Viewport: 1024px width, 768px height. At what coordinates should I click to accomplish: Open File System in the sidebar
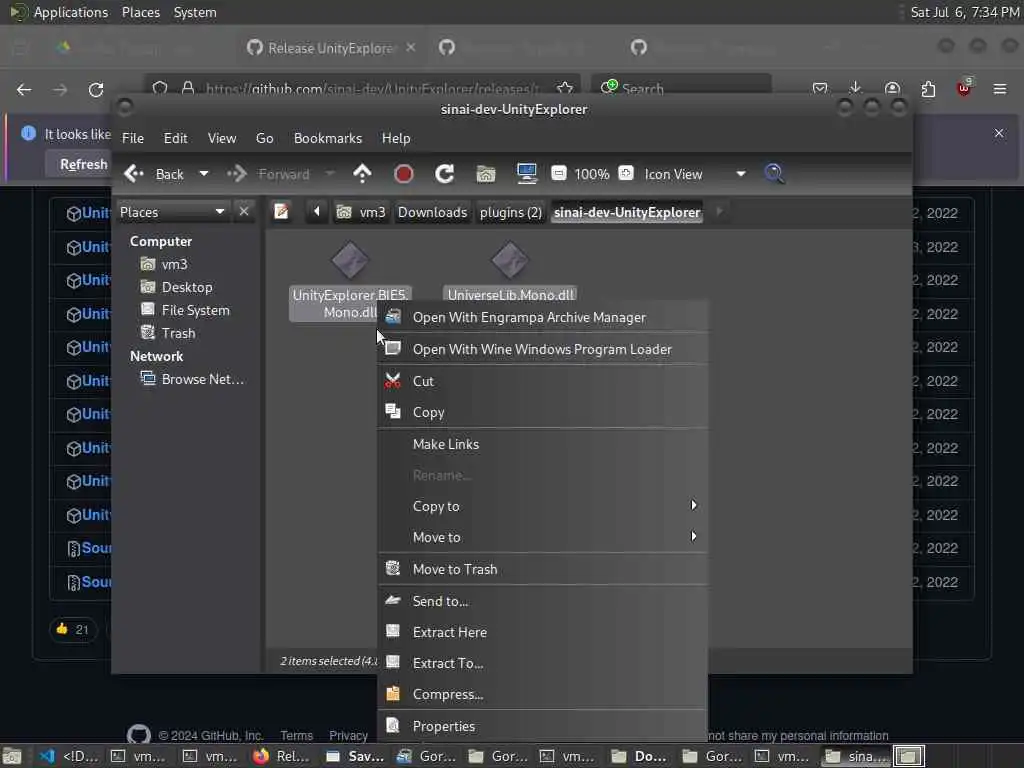coord(195,310)
